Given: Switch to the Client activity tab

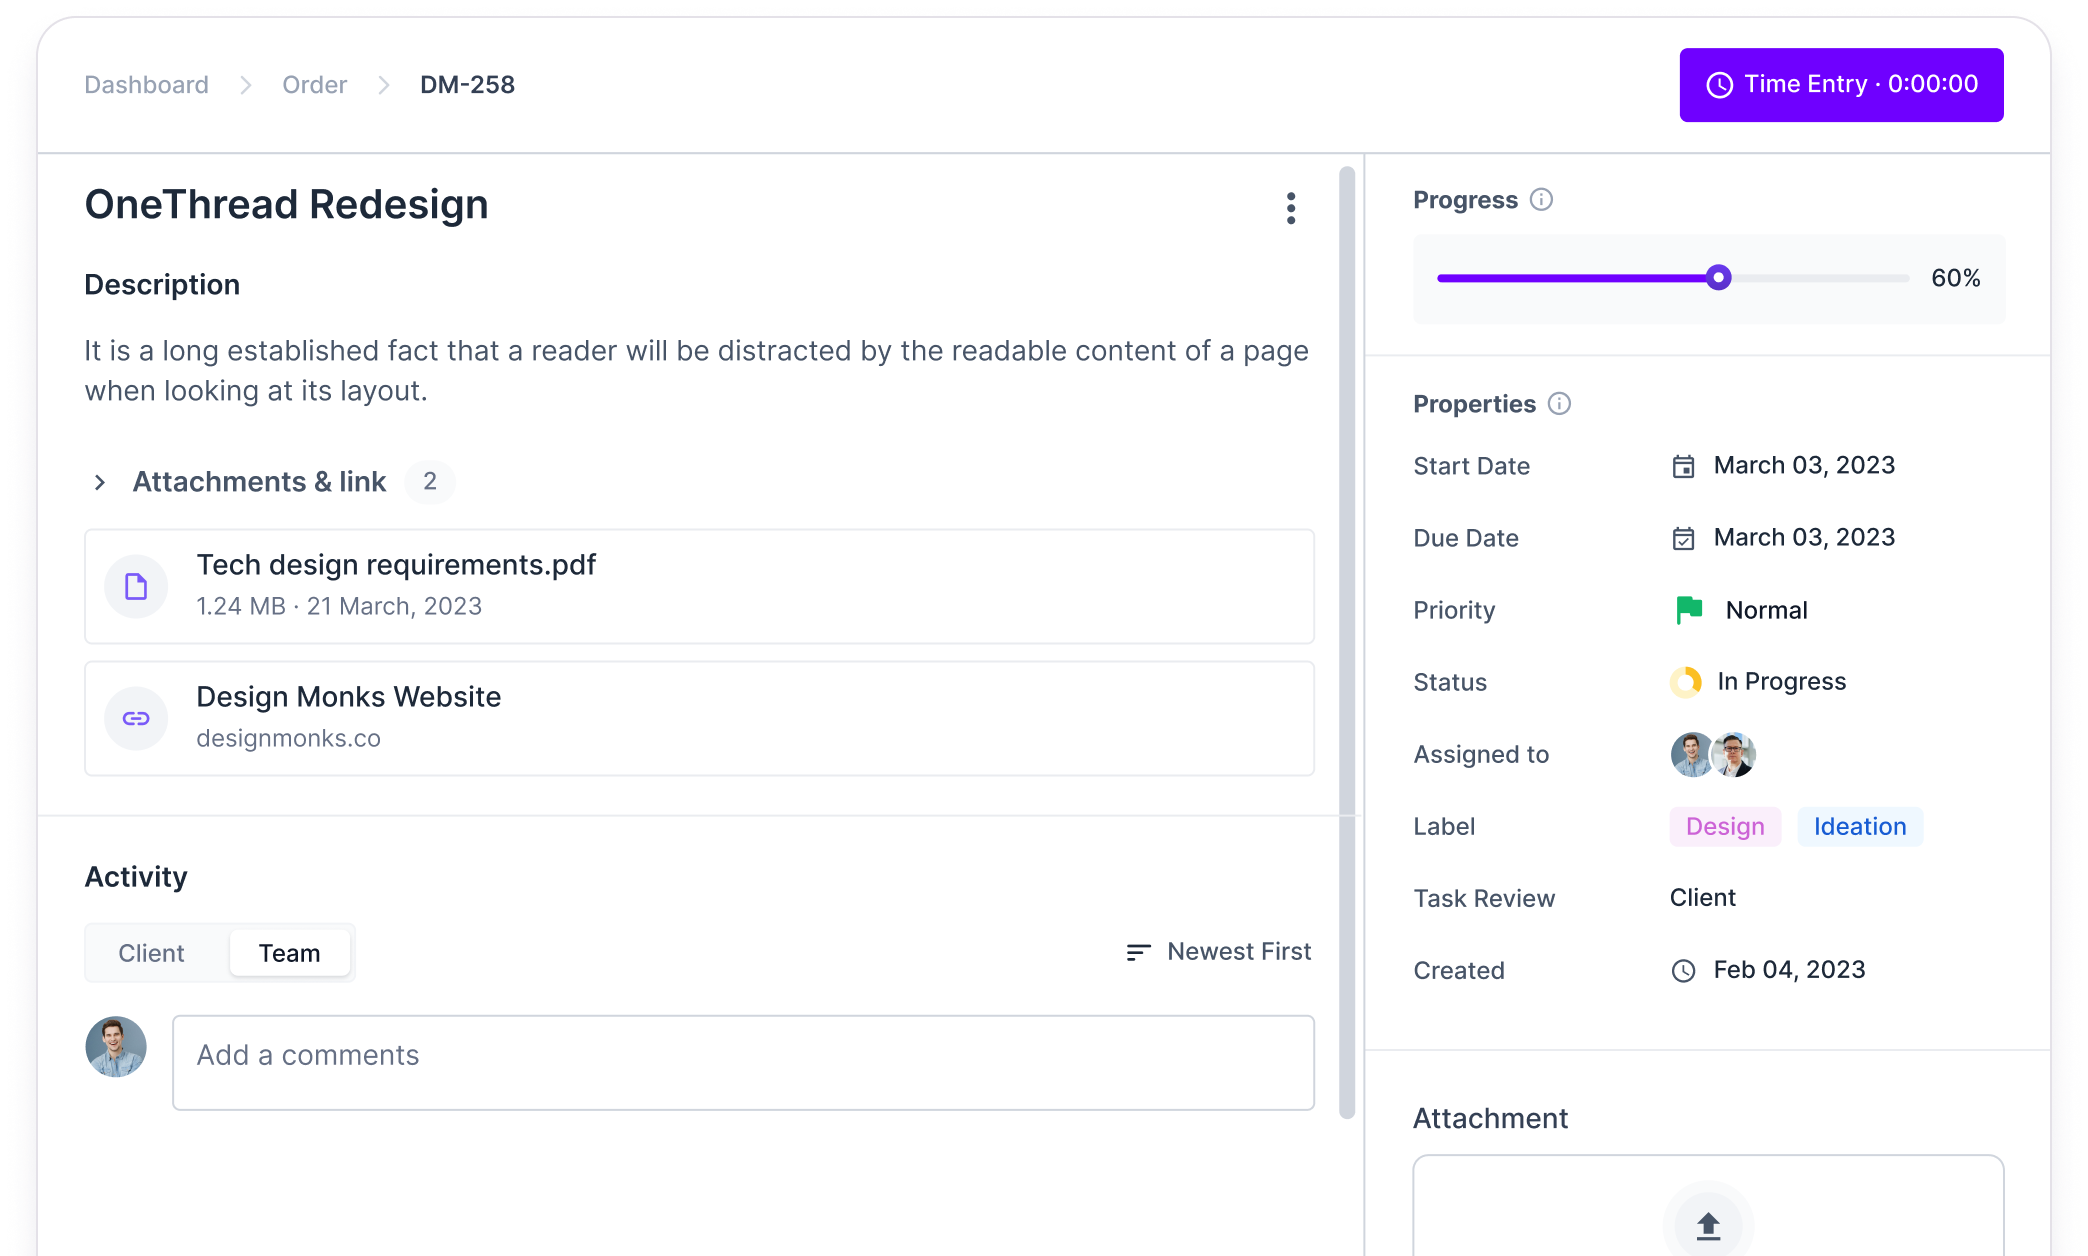Looking at the screenshot, I should (x=151, y=953).
